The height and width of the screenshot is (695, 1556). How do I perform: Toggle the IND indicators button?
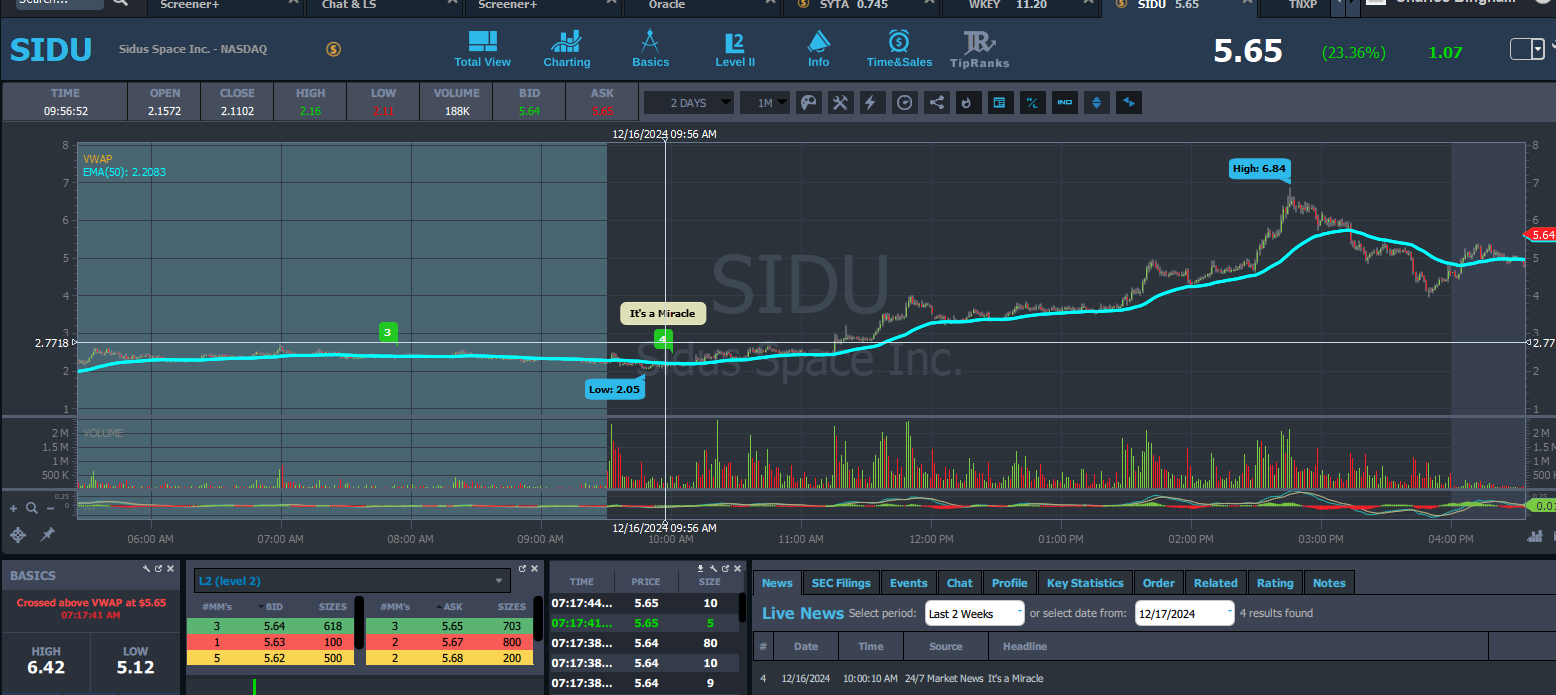pyautogui.click(x=1065, y=102)
